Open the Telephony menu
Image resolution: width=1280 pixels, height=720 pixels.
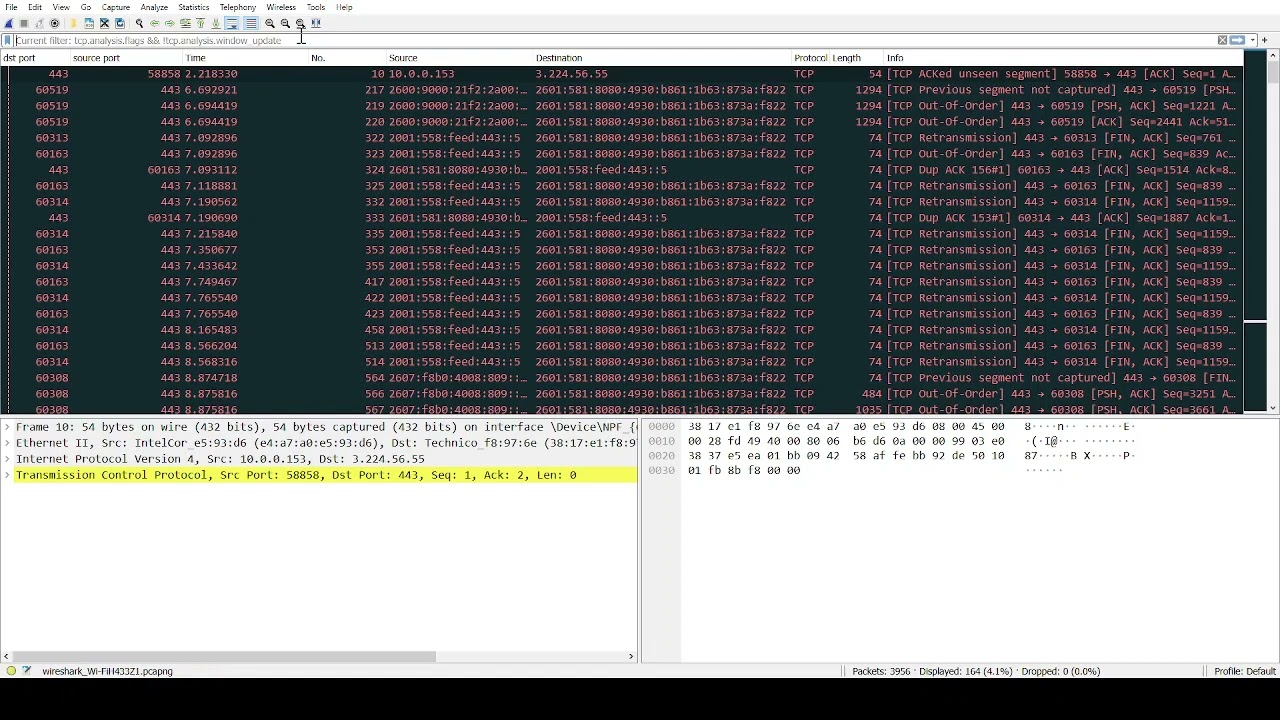(238, 7)
